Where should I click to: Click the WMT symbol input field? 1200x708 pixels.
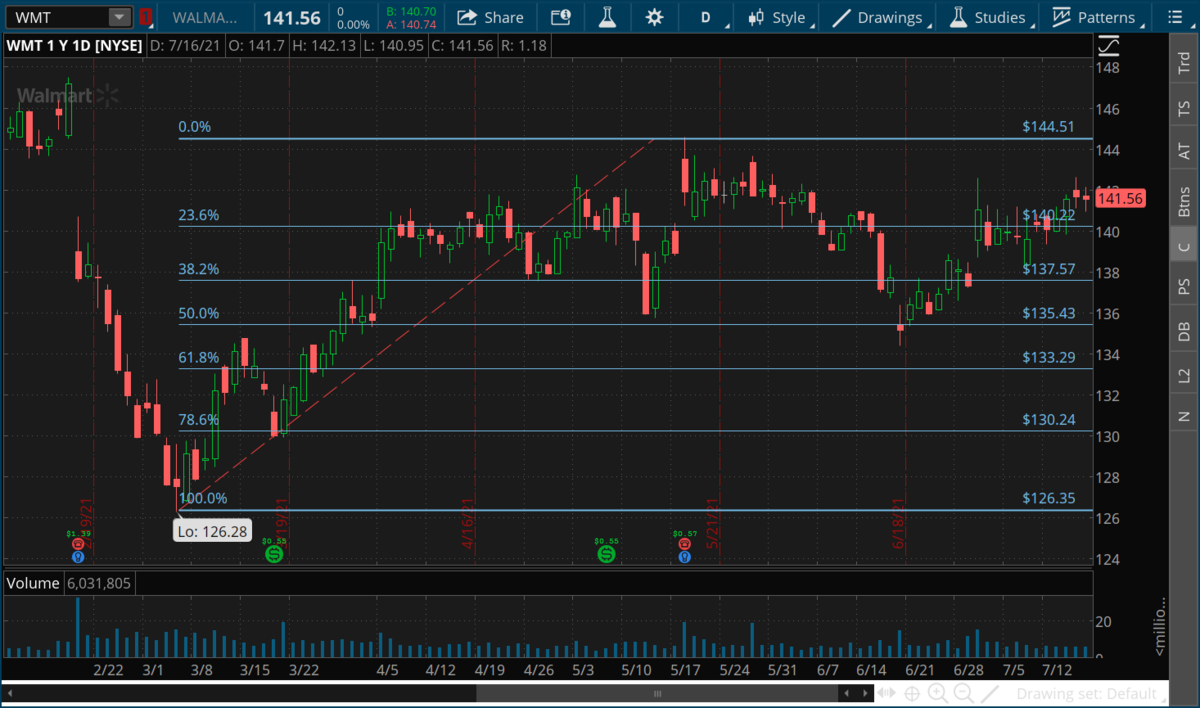pos(57,17)
